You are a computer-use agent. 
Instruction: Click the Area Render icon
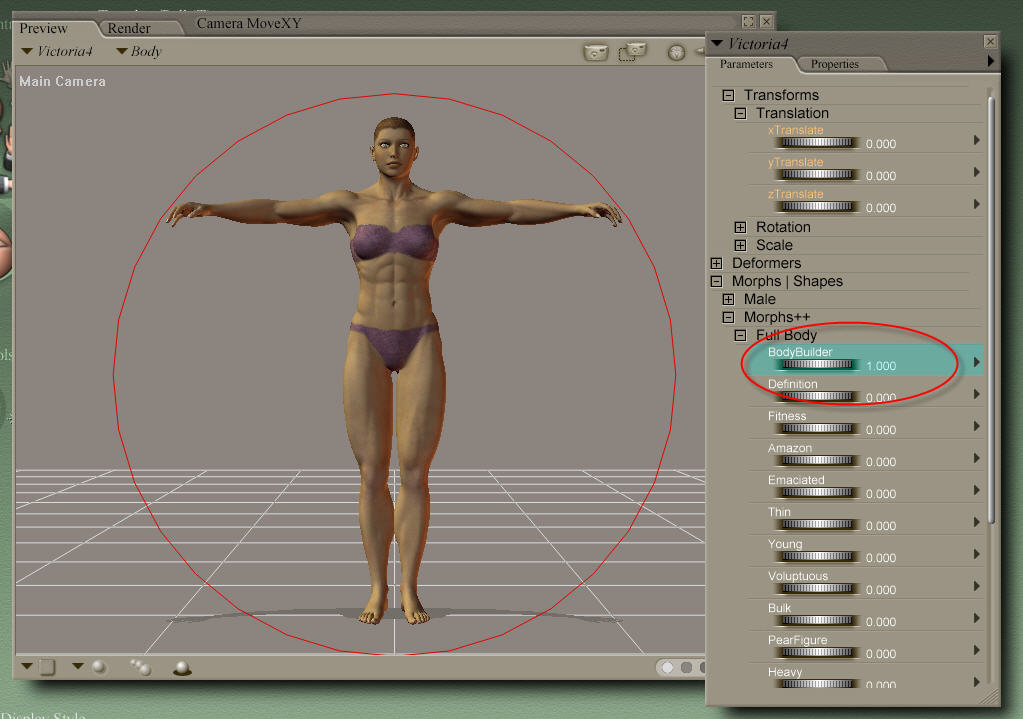tap(632, 52)
